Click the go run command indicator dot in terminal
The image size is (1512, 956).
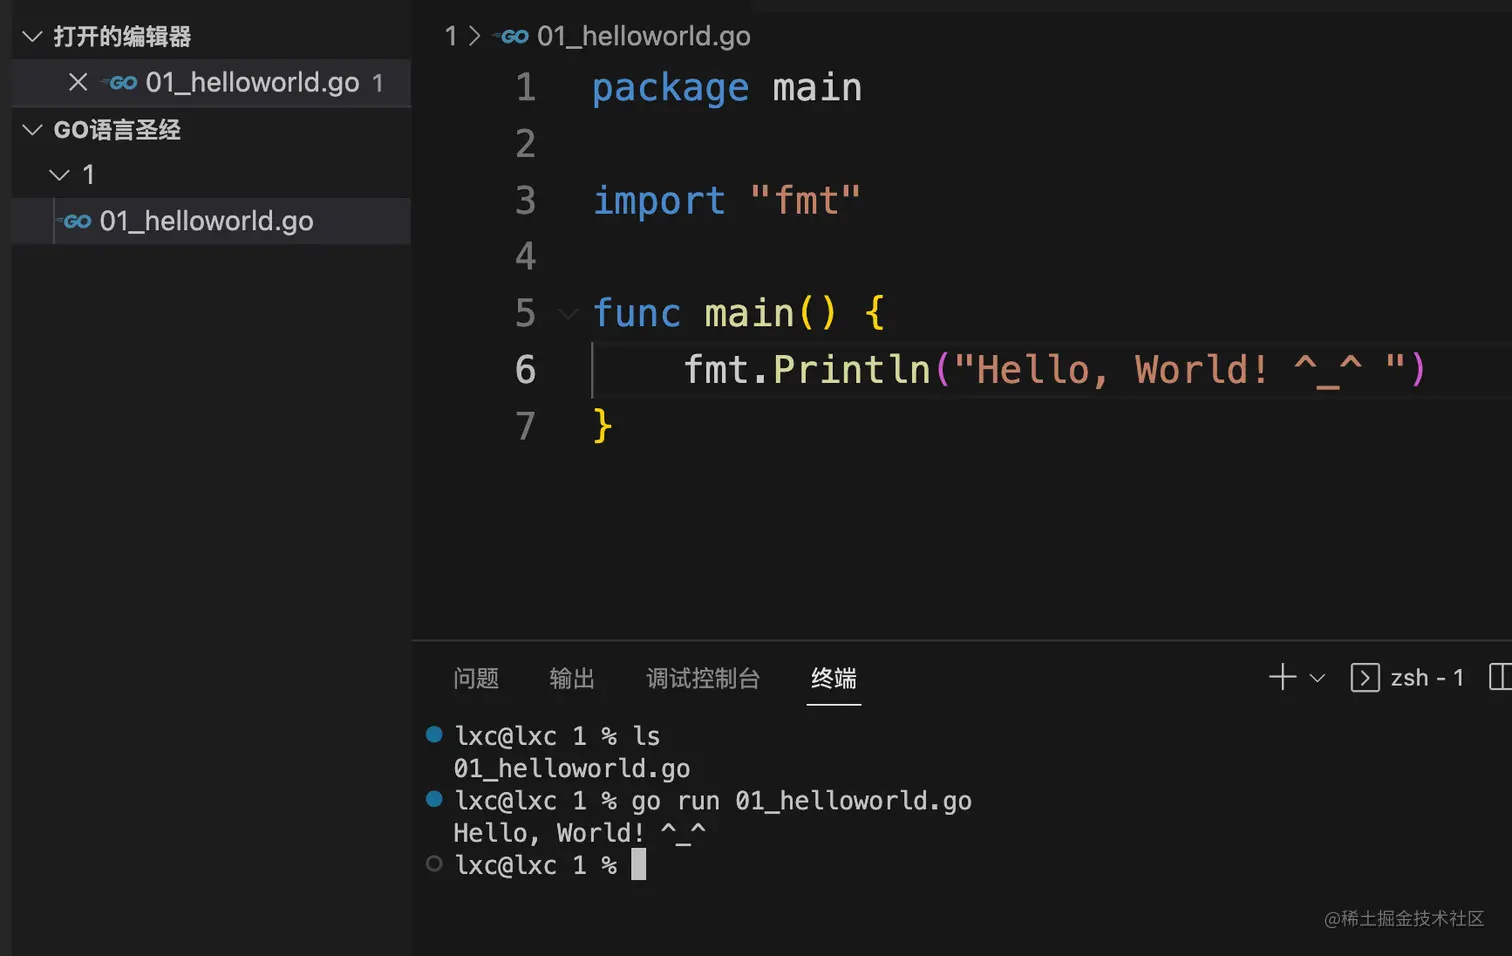[x=434, y=798]
